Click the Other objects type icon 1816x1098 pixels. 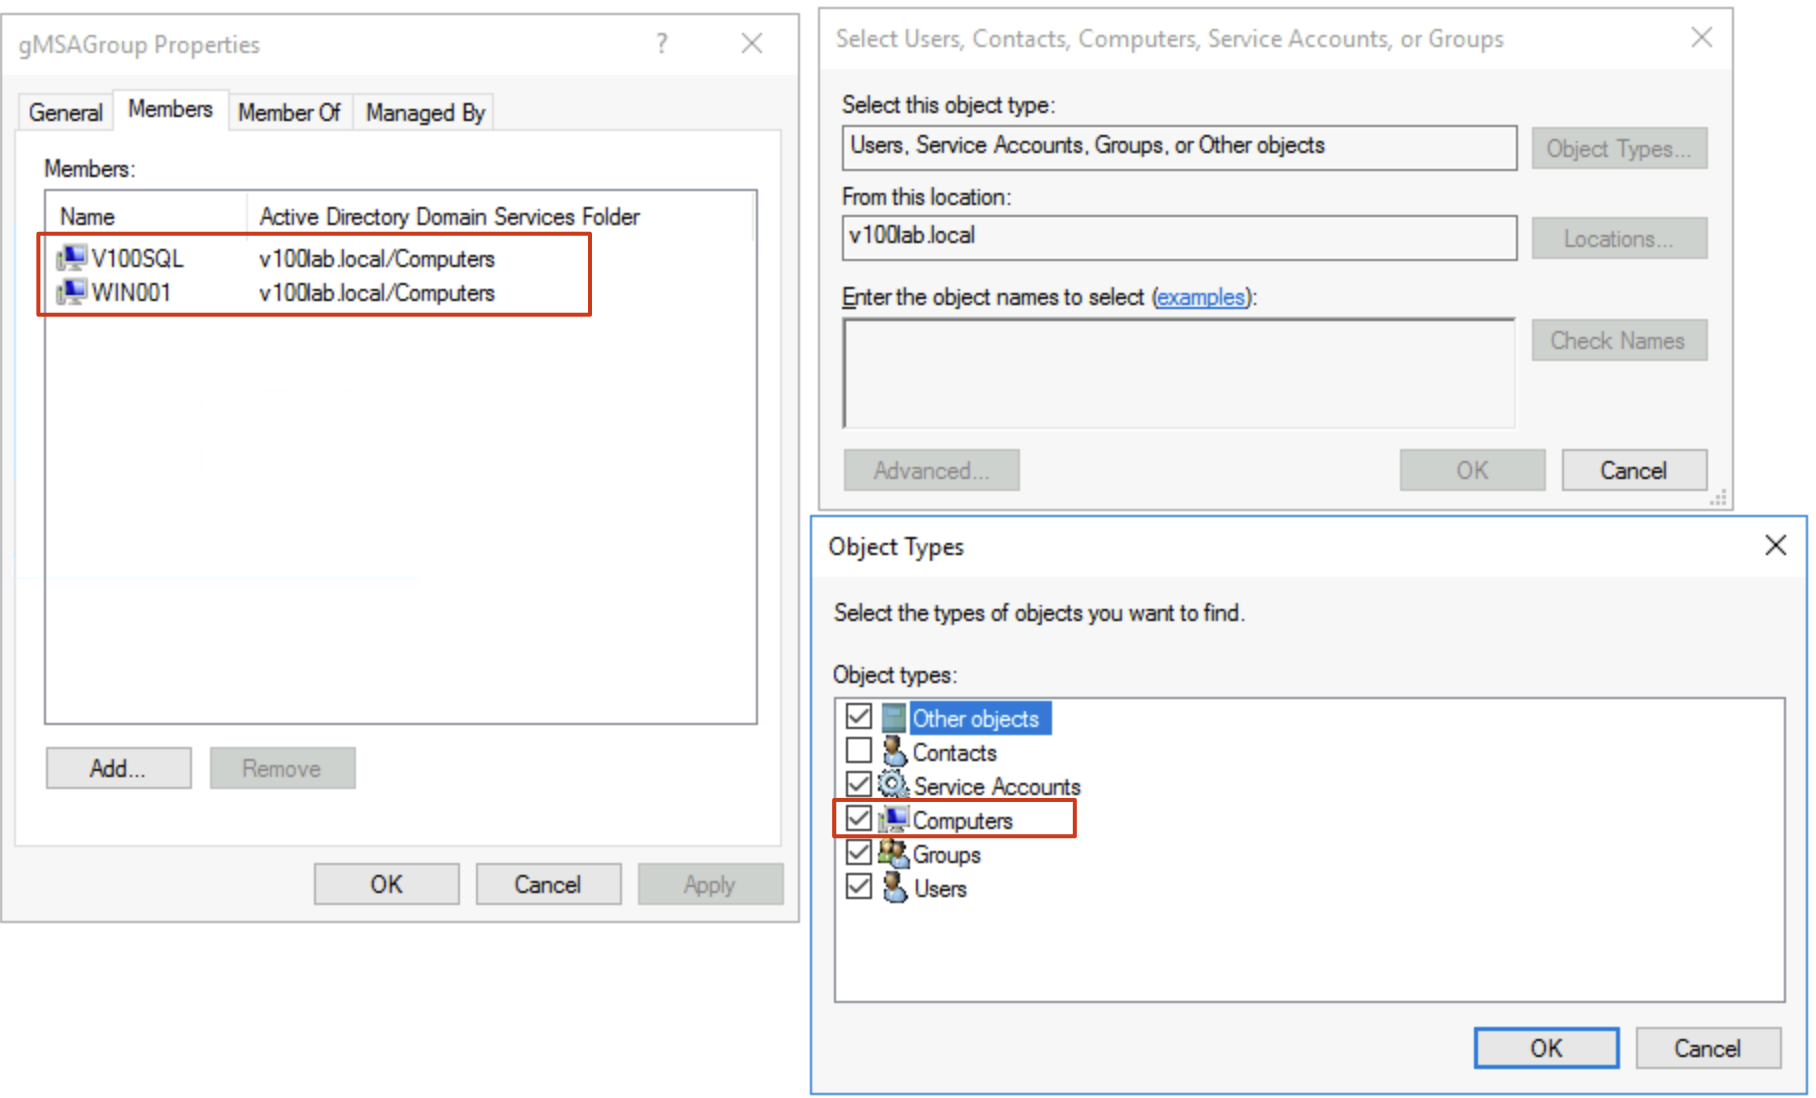coord(894,718)
